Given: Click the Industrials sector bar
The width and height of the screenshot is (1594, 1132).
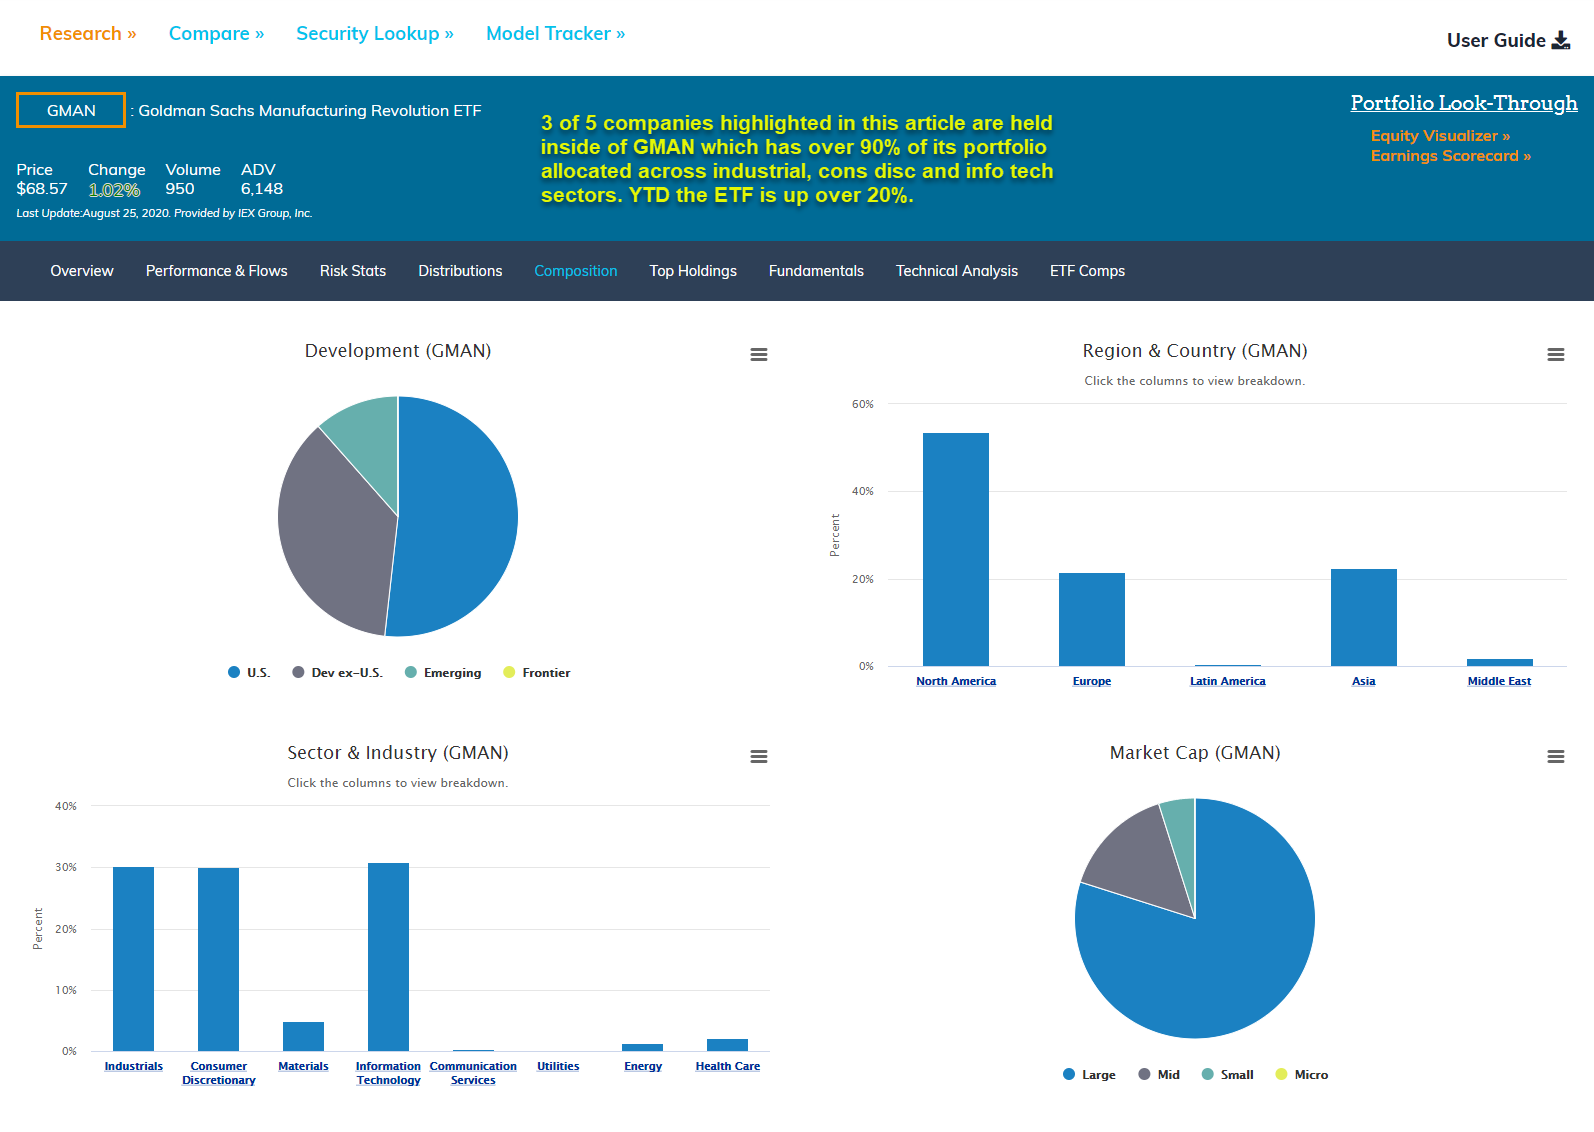Looking at the screenshot, I should click(134, 959).
